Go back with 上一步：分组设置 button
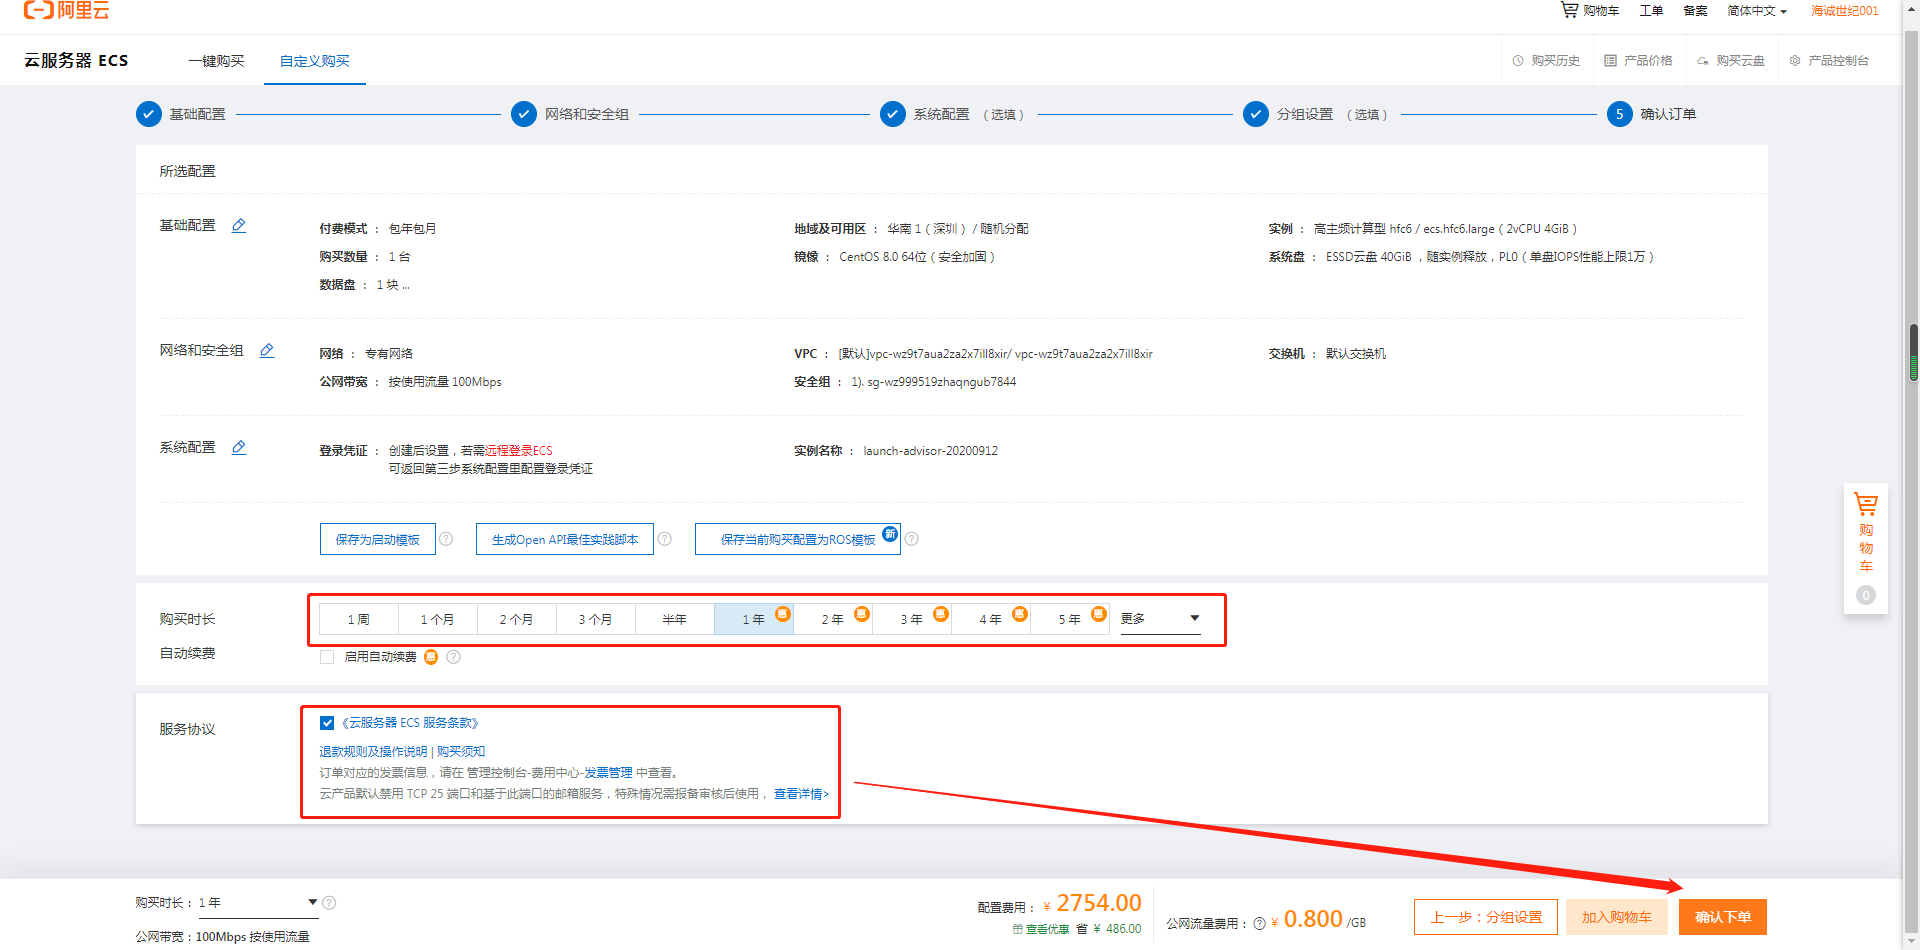This screenshot has width=1920, height=950. (1486, 917)
